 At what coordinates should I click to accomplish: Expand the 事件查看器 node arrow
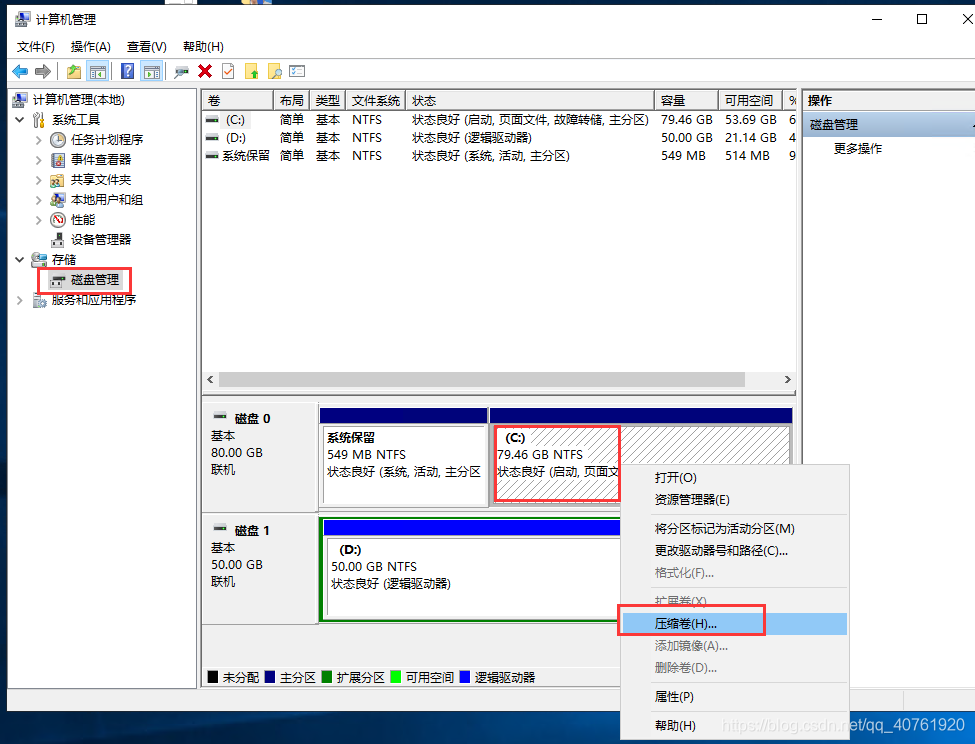[x=39, y=160]
